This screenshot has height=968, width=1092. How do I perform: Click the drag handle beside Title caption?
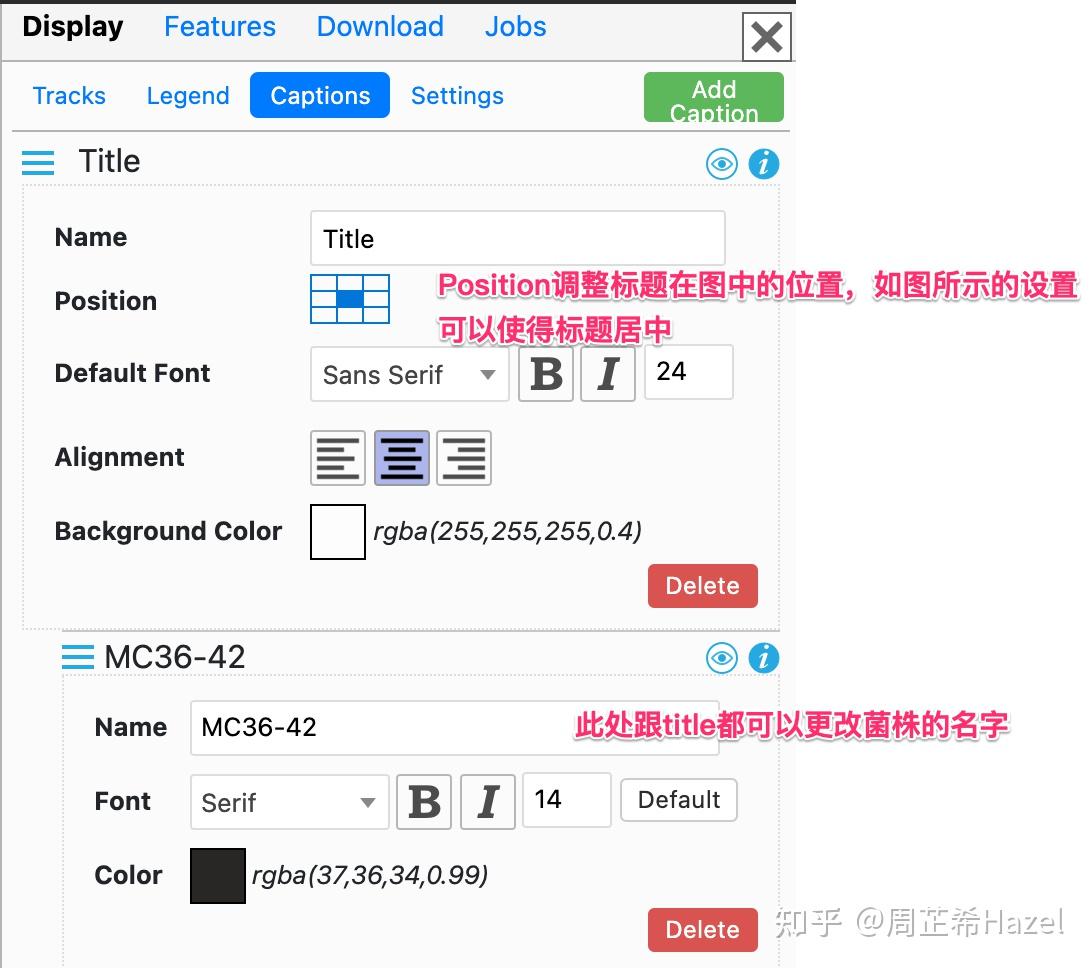coord(37,162)
